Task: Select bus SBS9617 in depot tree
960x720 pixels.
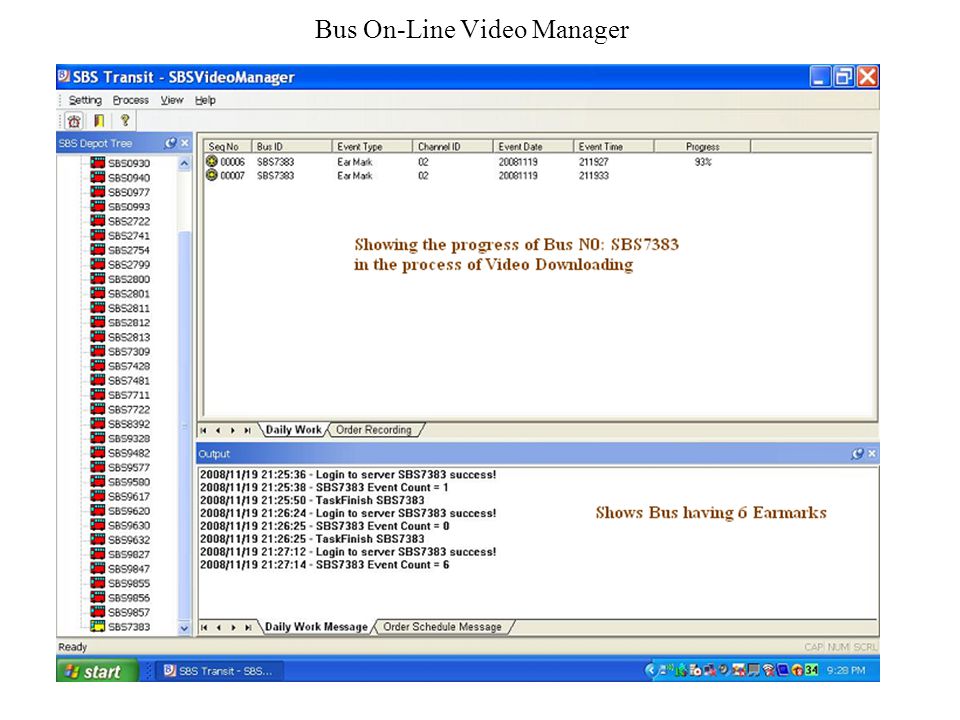Action: coord(129,497)
